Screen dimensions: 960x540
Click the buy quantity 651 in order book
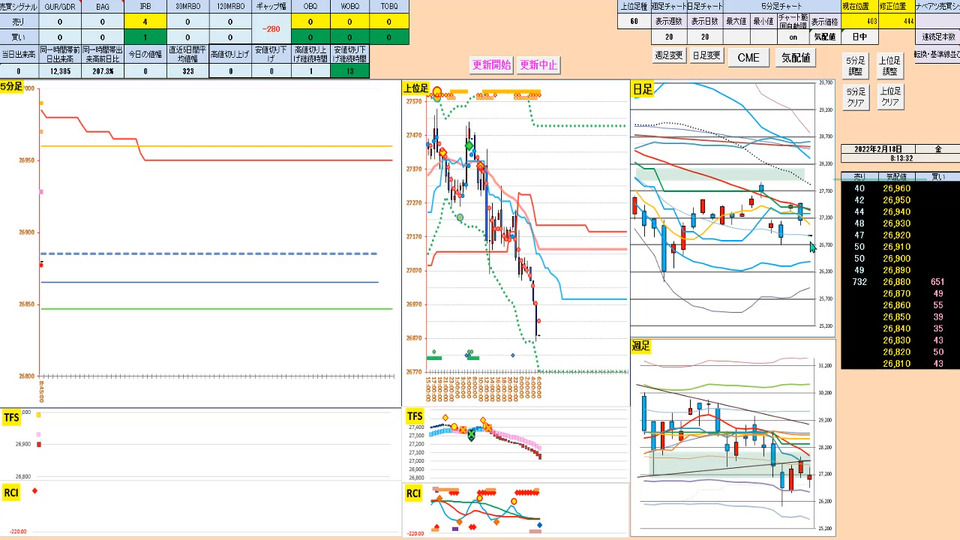tap(937, 282)
